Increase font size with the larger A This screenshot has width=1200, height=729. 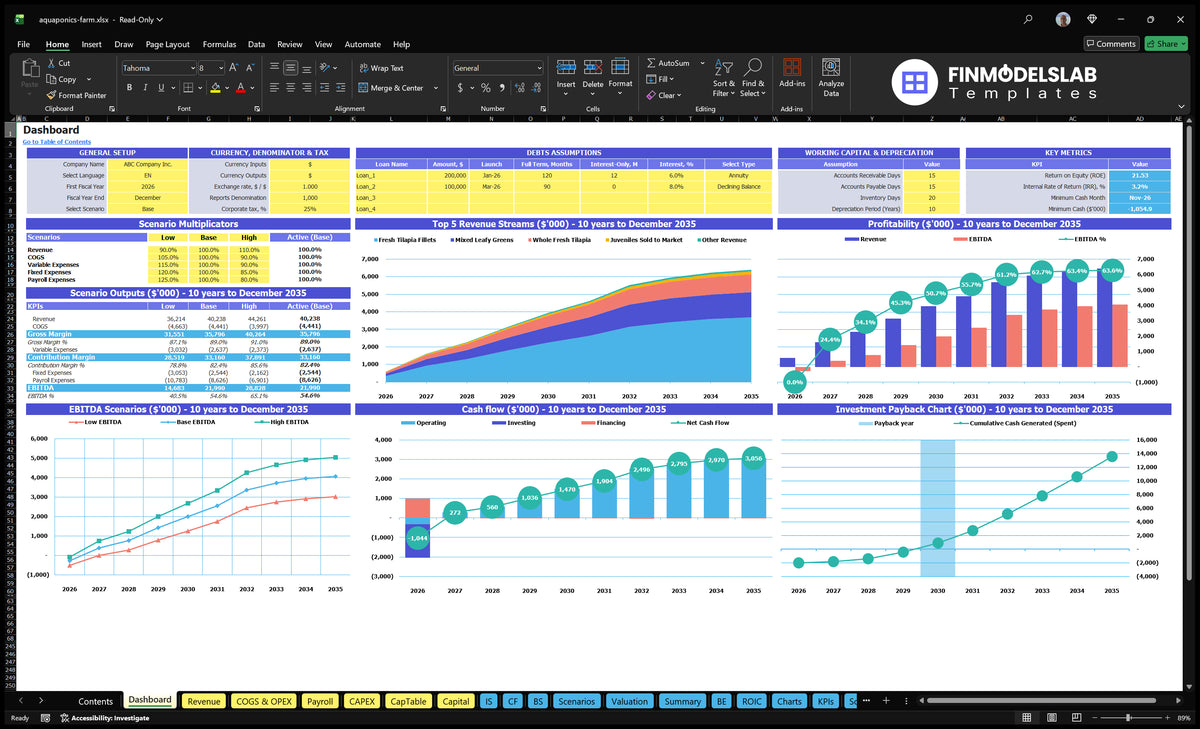tap(234, 68)
